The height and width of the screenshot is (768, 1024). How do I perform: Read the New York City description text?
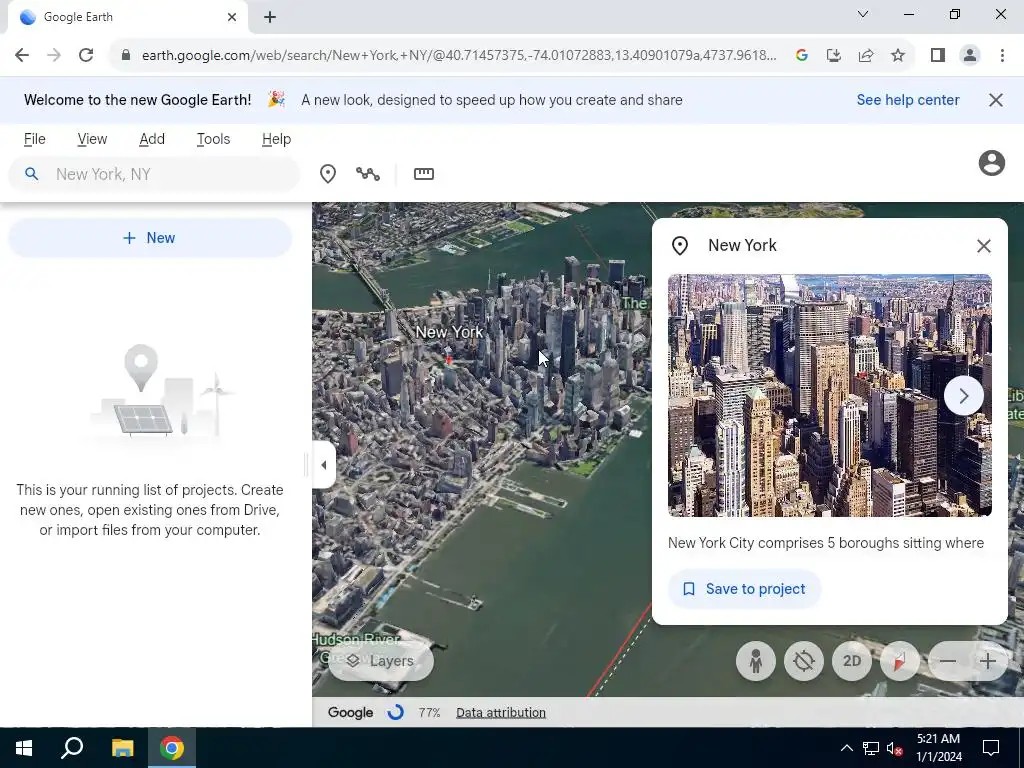[825, 543]
